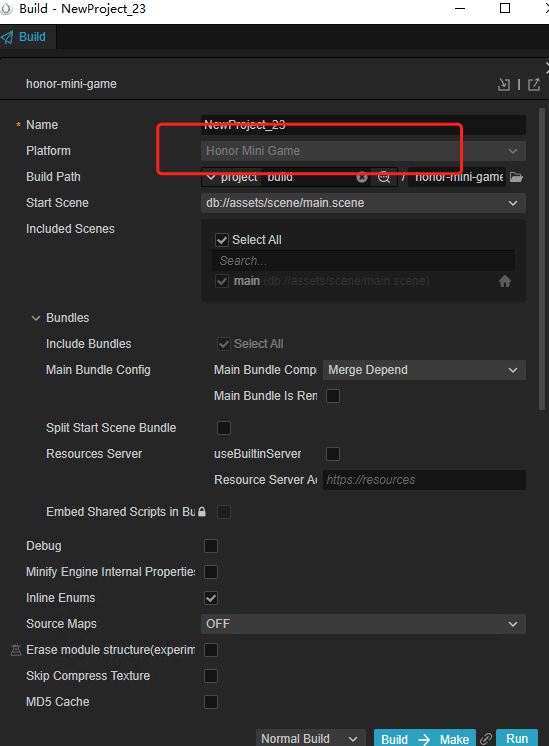Select the Build tab

pyautogui.click(x=28, y=37)
